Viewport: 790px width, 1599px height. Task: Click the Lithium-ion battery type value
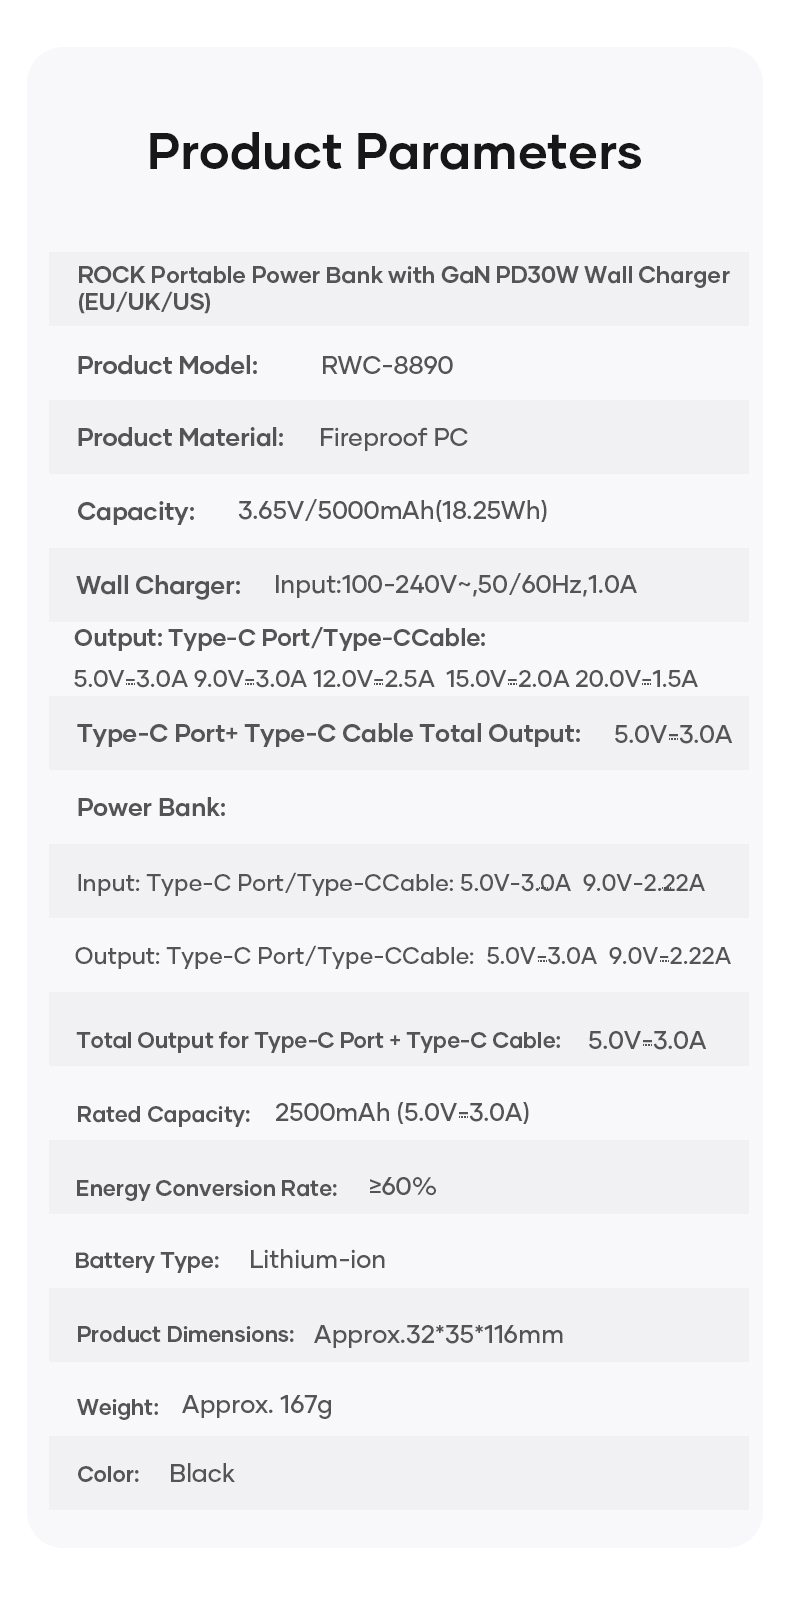click(x=317, y=1259)
